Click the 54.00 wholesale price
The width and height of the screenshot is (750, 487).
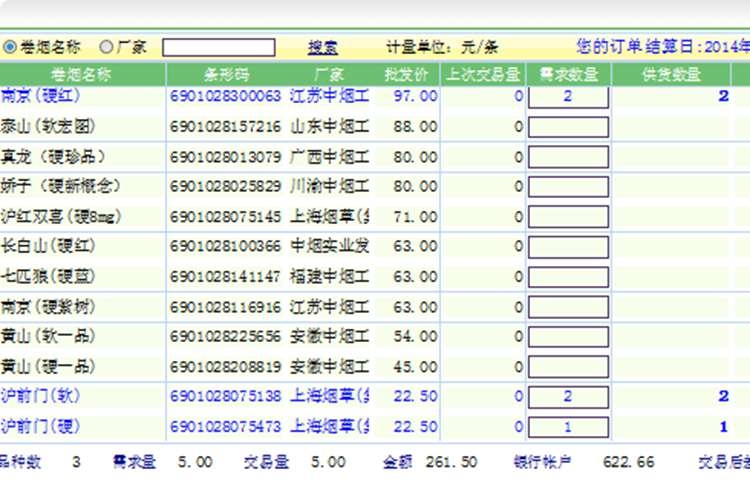coord(415,336)
